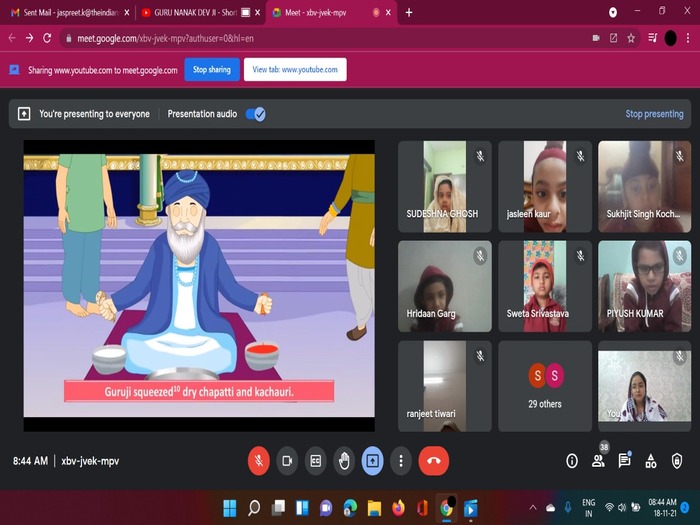Open Microsoft Office from taskbar

422,508
